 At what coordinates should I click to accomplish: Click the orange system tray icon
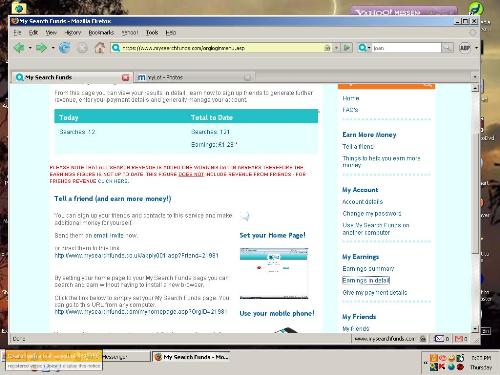[x=433, y=358]
